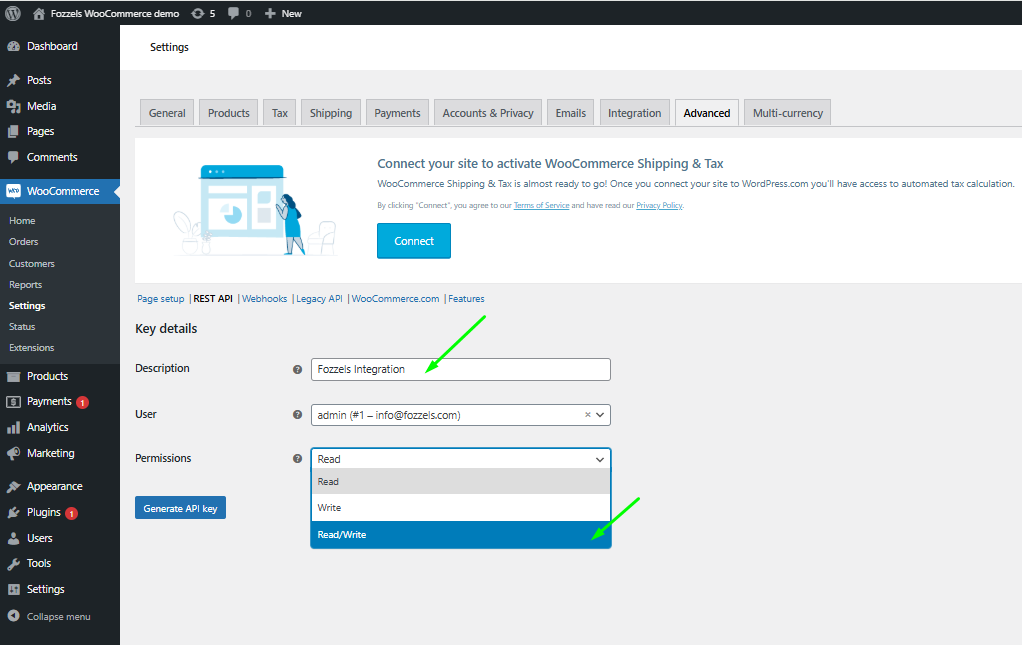
Task: Open the General settings tab
Action: coord(167,113)
